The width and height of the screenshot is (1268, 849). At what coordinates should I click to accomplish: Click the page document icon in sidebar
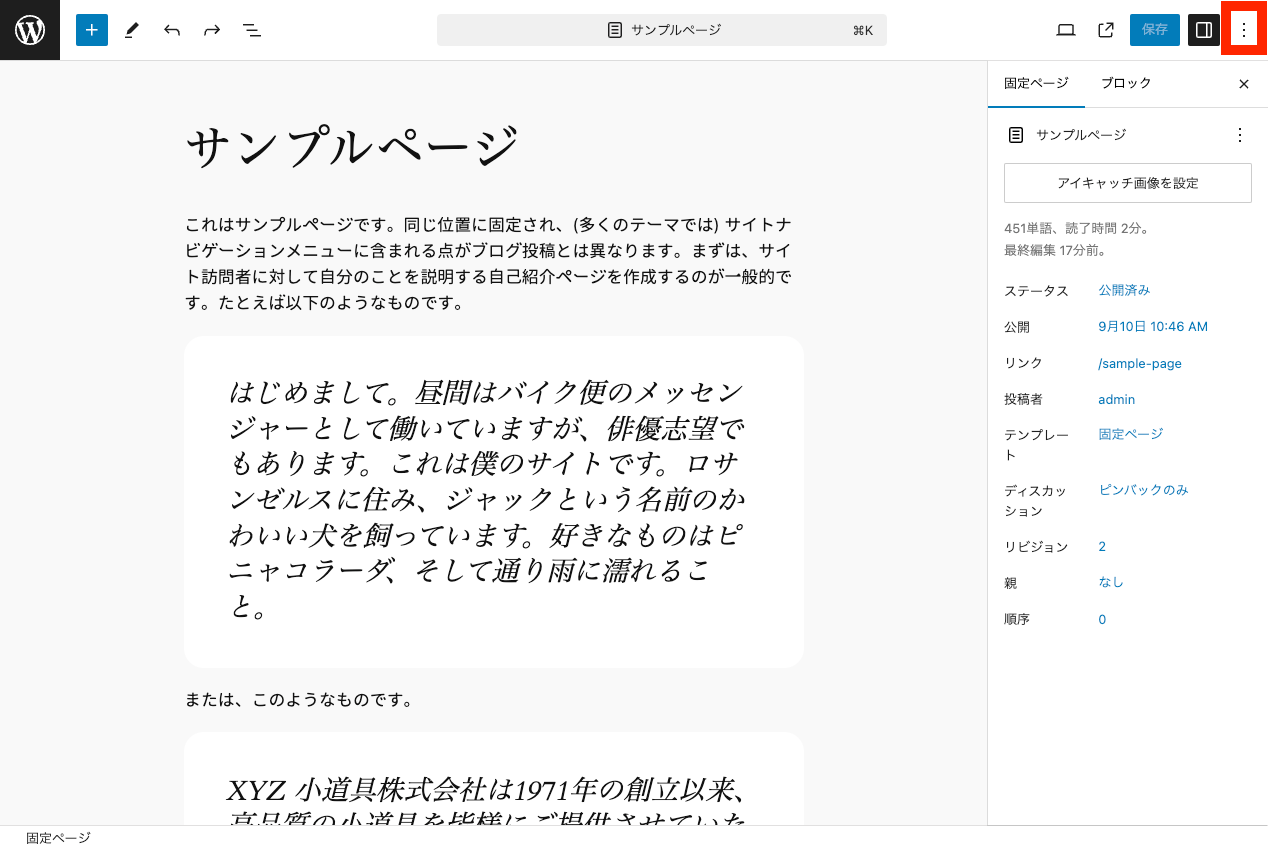[x=1016, y=135]
